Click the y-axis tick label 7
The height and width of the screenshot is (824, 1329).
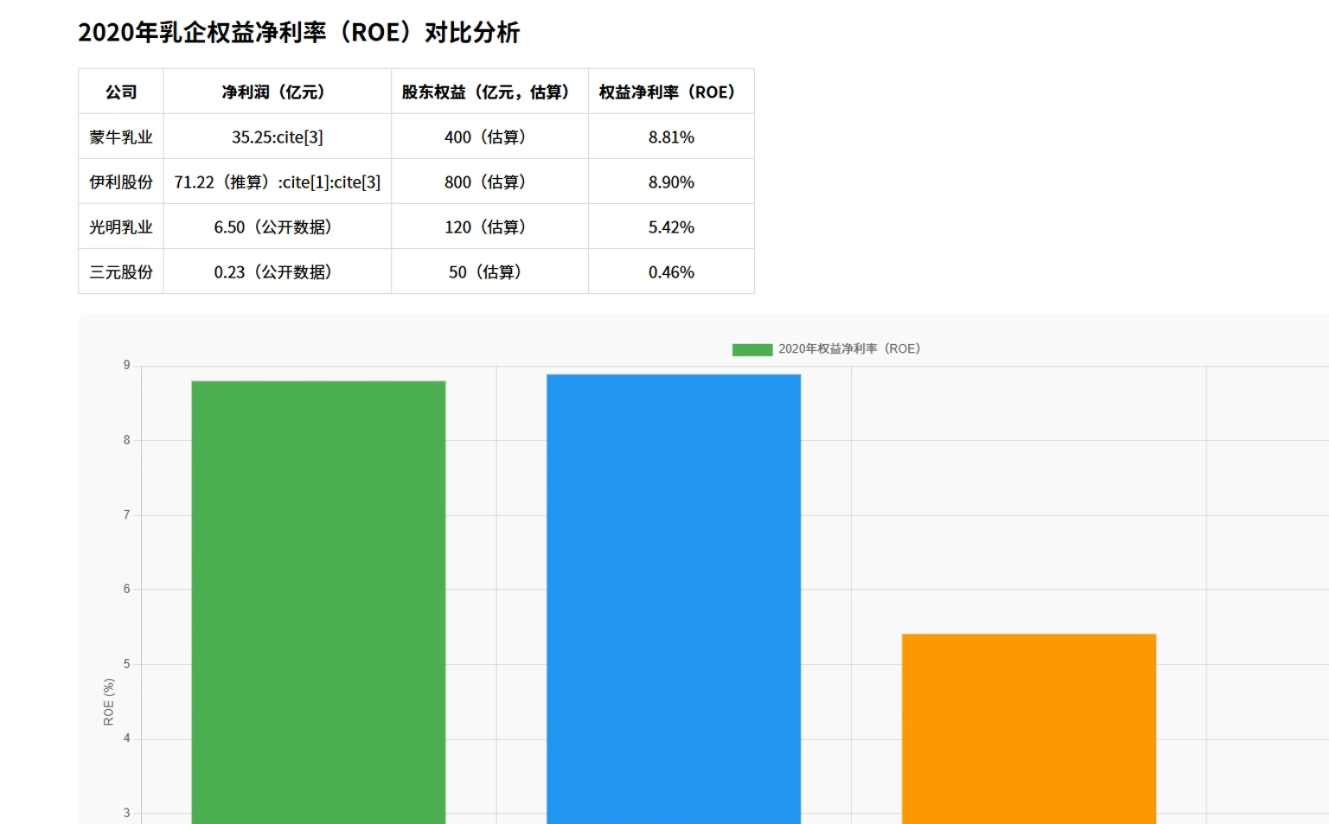pyautogui.click(x=127, y=515)
